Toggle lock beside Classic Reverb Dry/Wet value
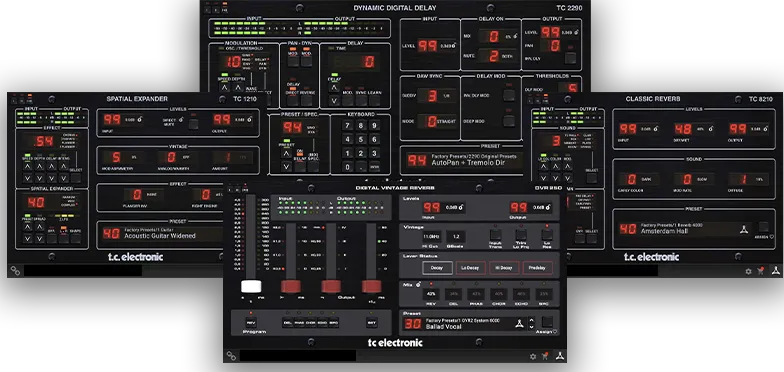 pyautogui.click(x=710, y=129)
